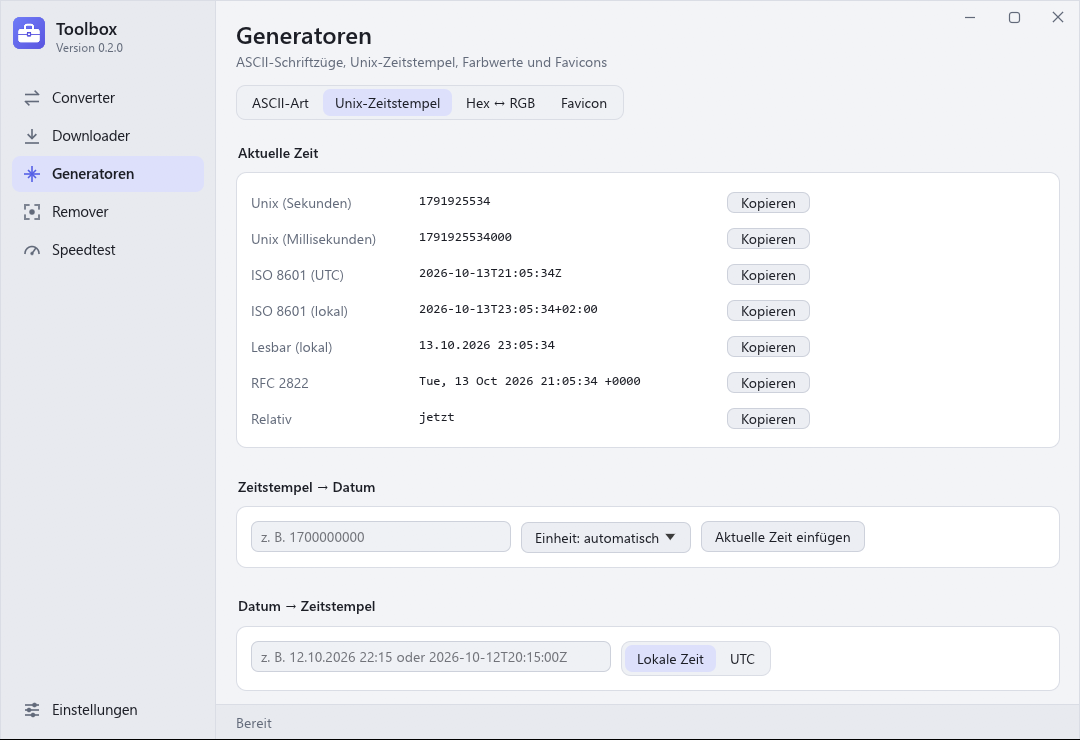1080x740 pixels.
Task: Click the Remover scan-frame icon
Action: 32,212
